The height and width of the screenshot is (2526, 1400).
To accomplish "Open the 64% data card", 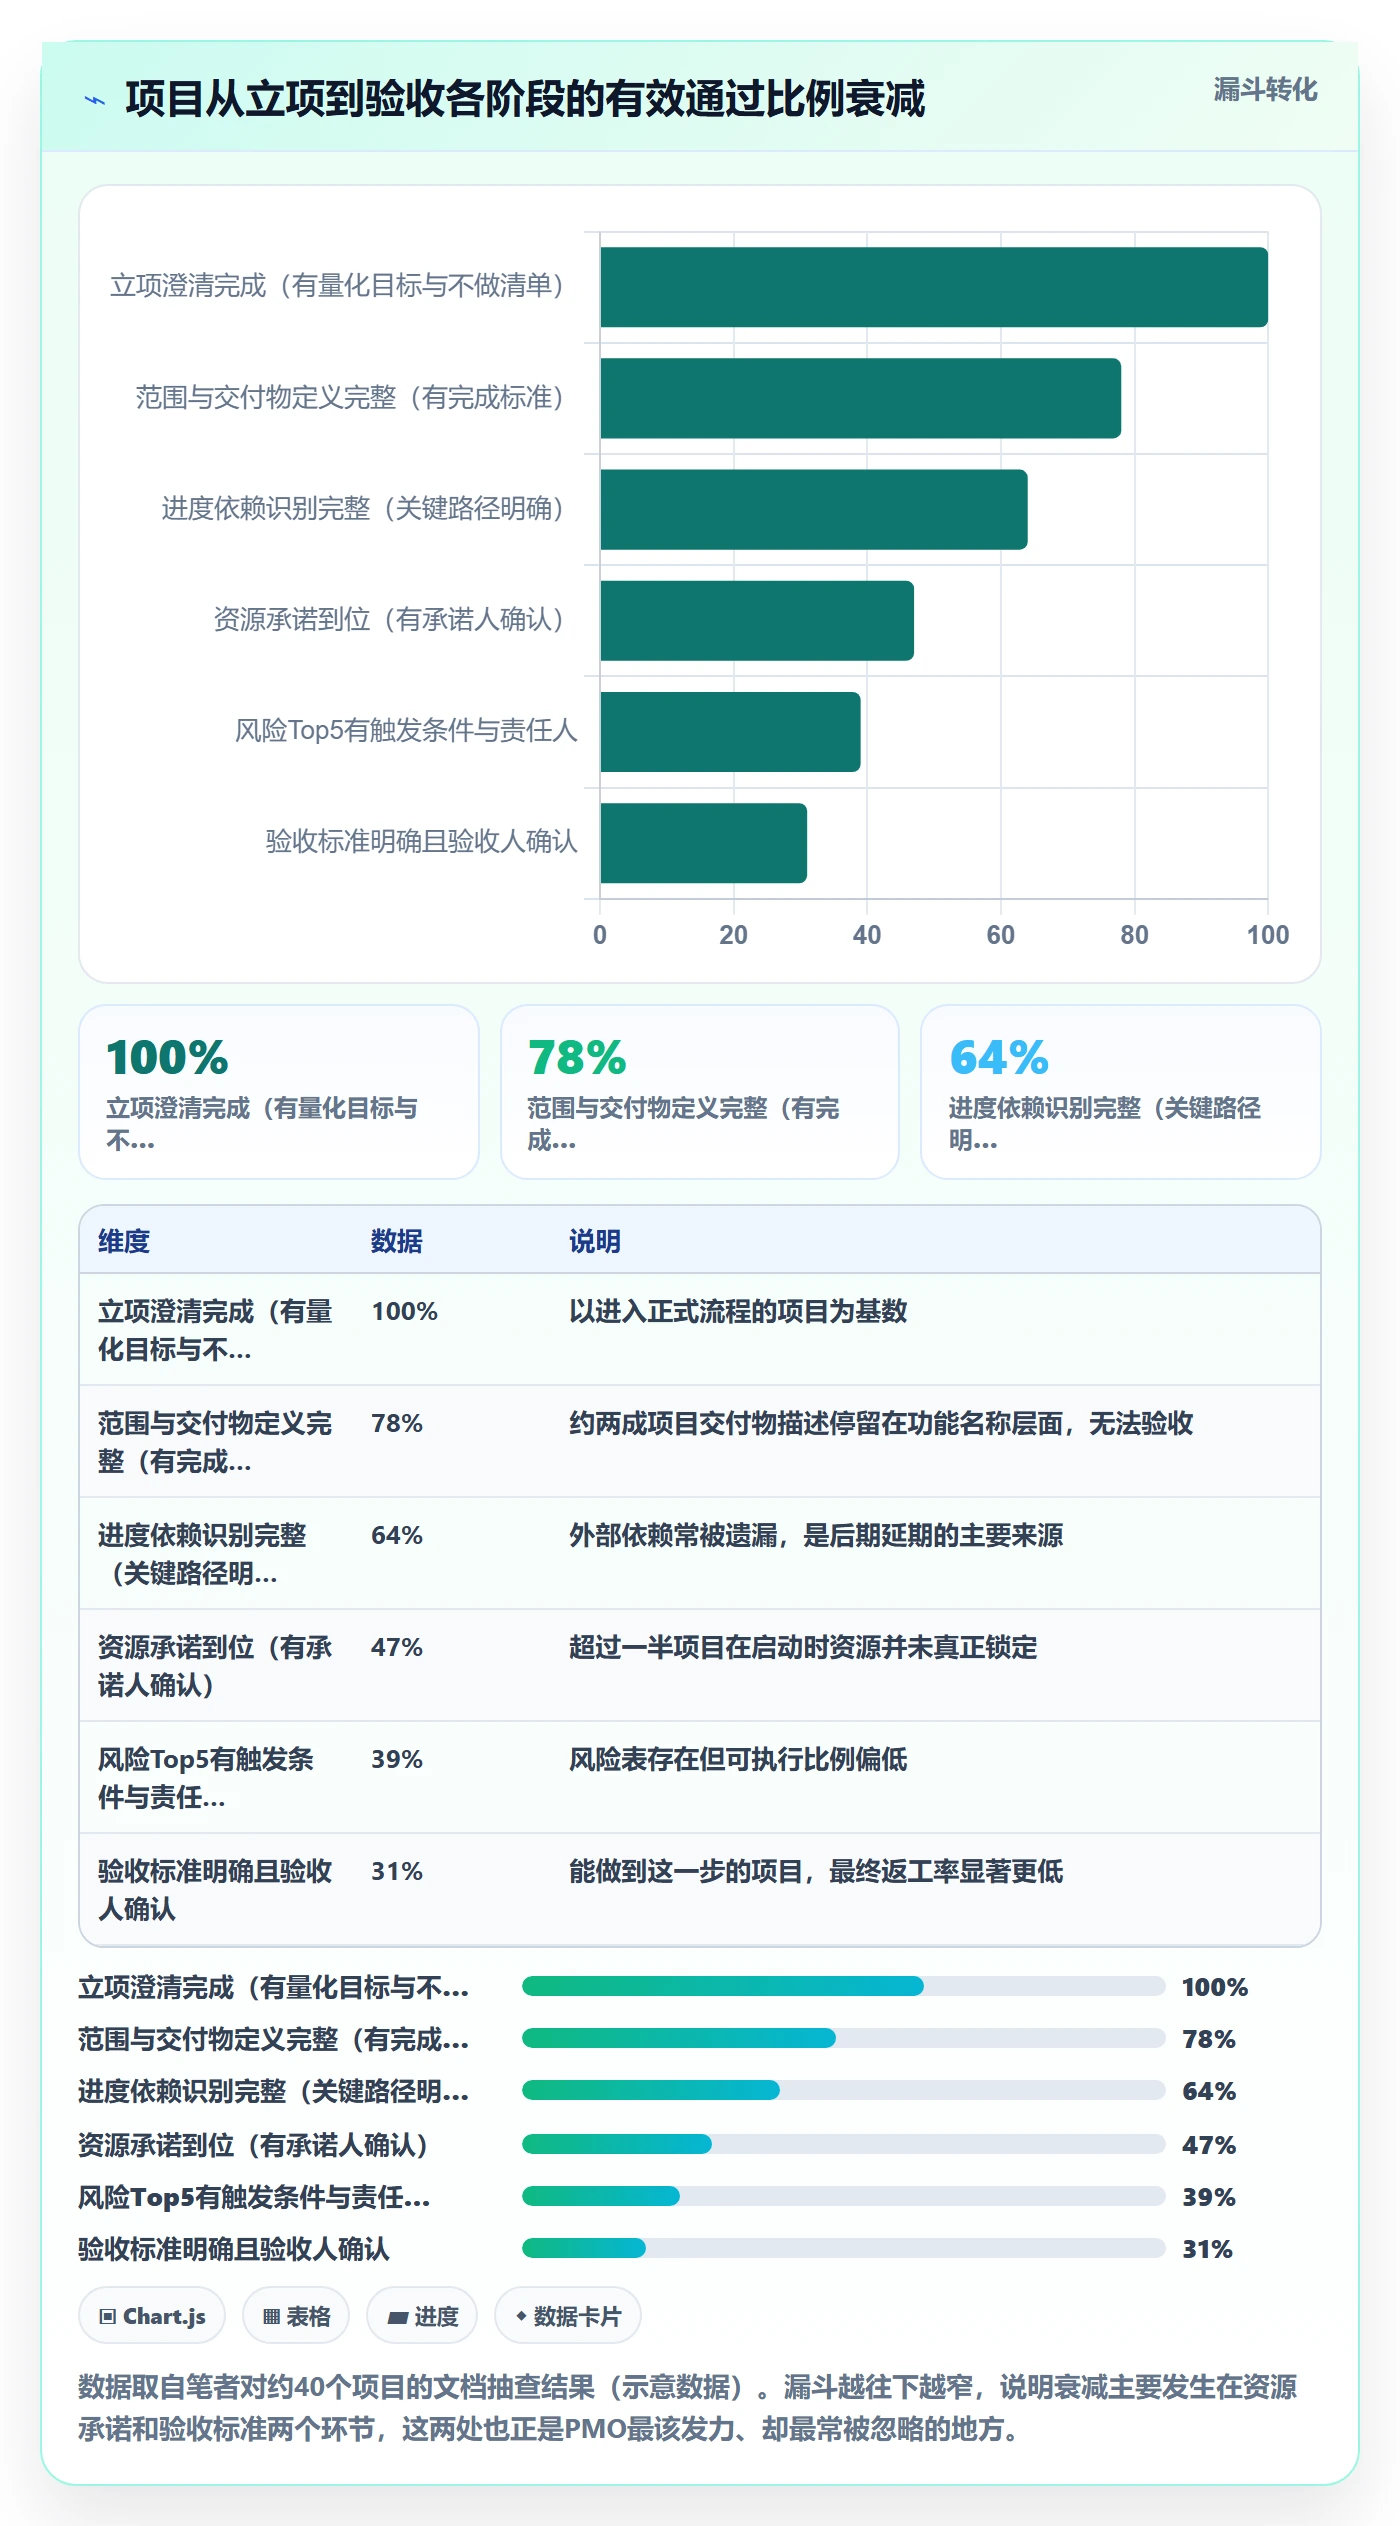I will 1121,1092.
